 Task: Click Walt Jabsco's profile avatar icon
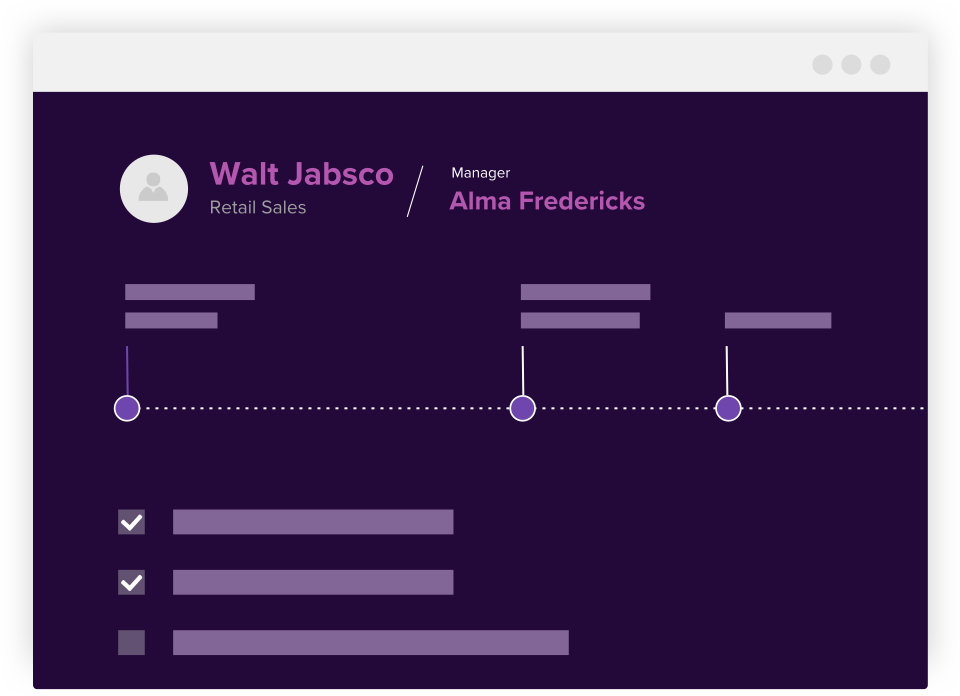154,188
